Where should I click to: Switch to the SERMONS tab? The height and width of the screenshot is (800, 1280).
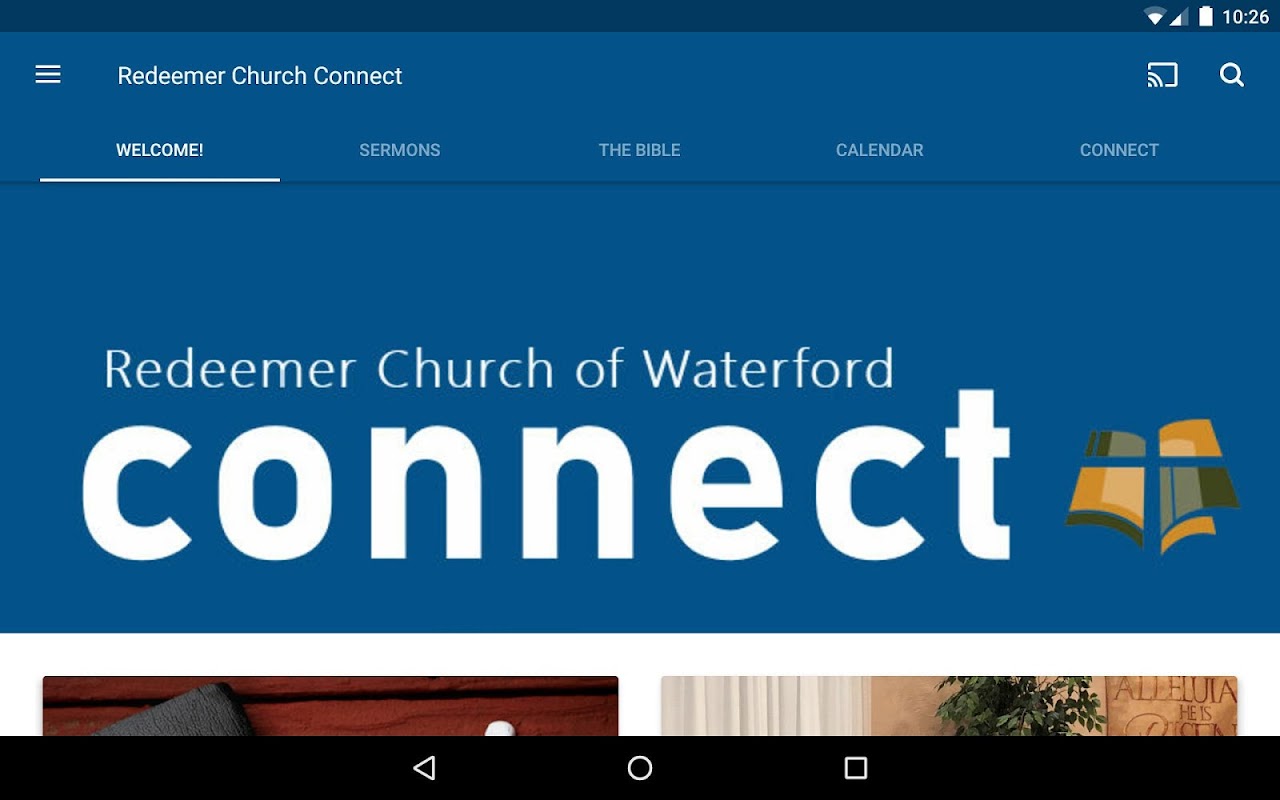pyautogui.click(x=400, y=150)
